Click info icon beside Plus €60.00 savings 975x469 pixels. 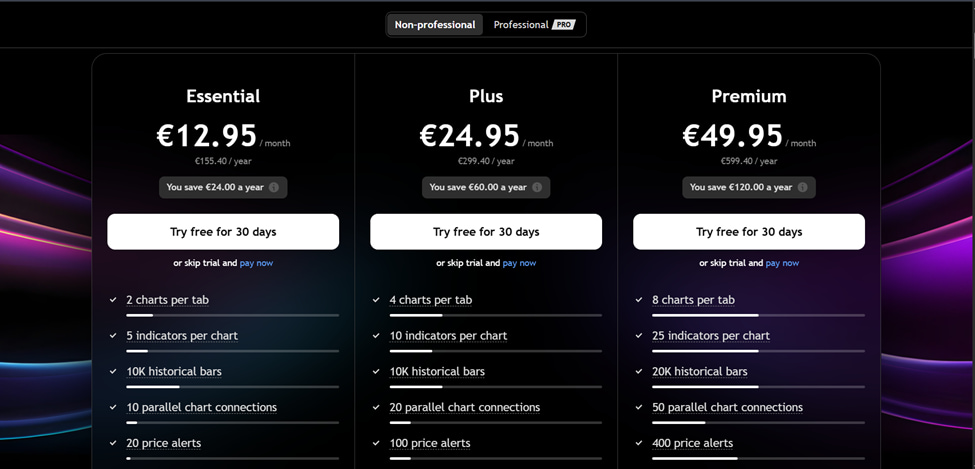(537, 187)
